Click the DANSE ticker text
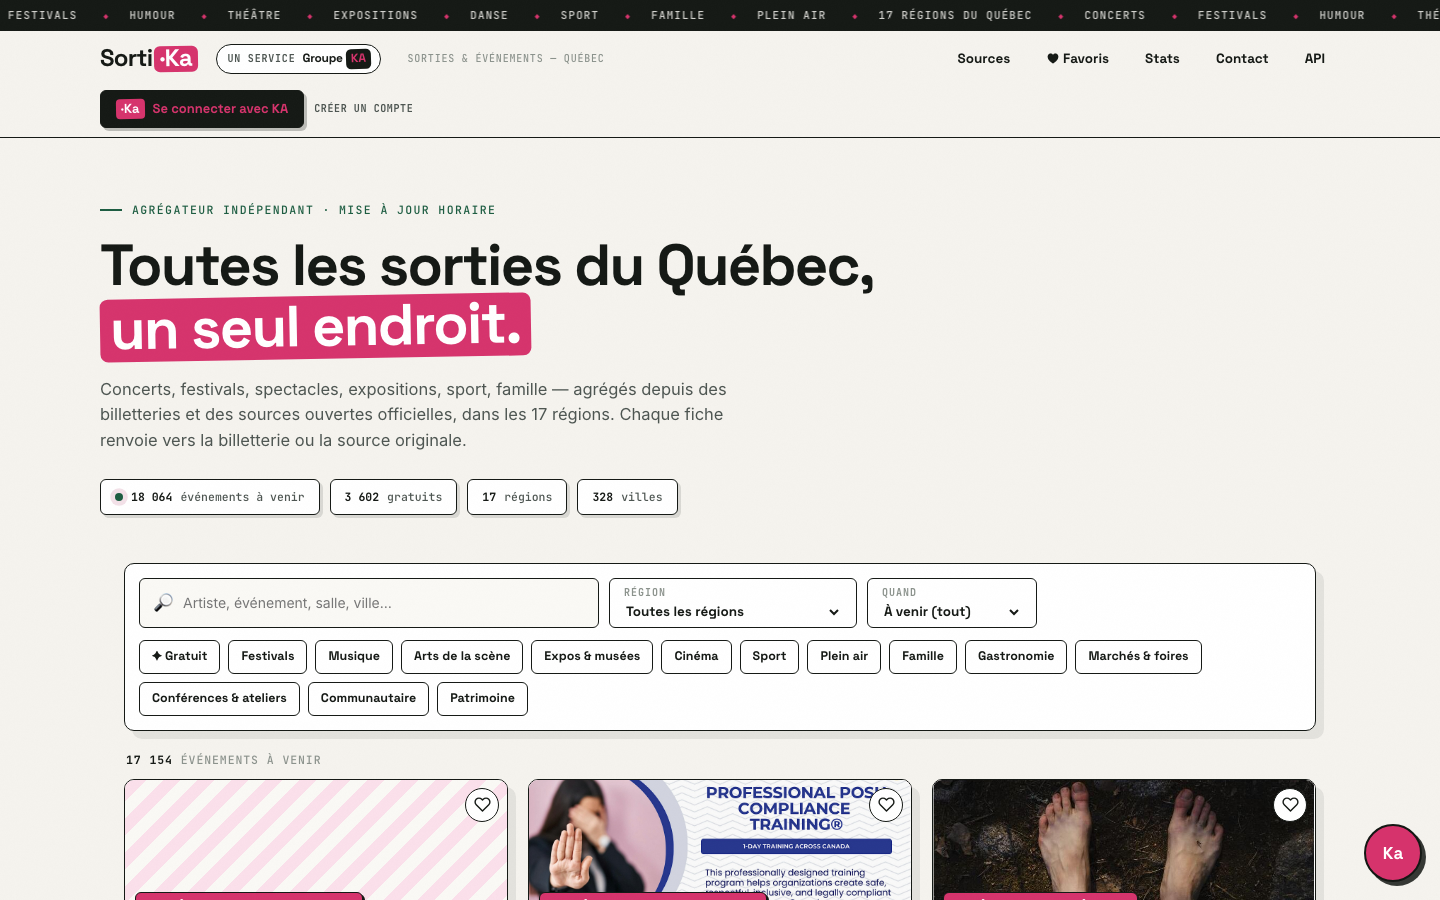 [x=489, y=16]
